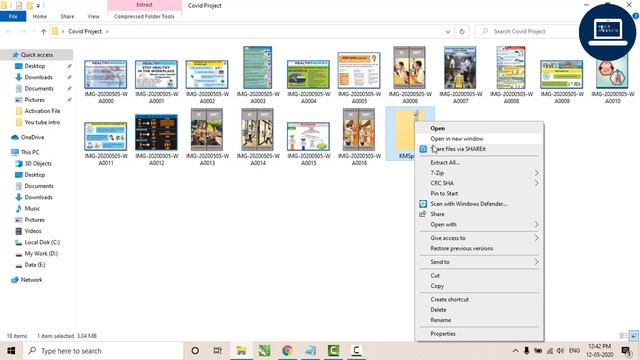This screenshot has width=640, height=360.
Task: Open You tube intro folder in sidebar
Action: pos(42,122)
